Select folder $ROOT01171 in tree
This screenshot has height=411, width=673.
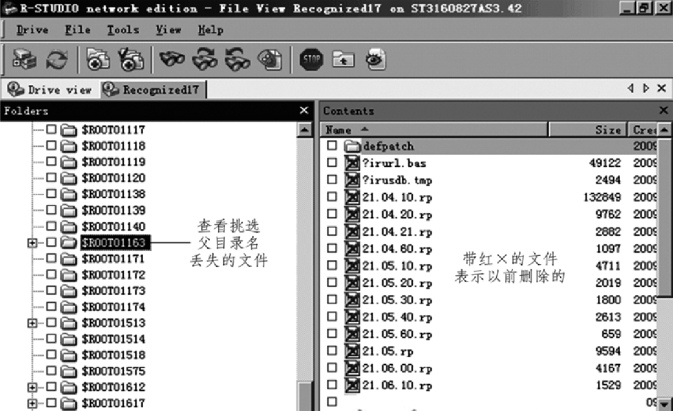click(x=113, y=259)
